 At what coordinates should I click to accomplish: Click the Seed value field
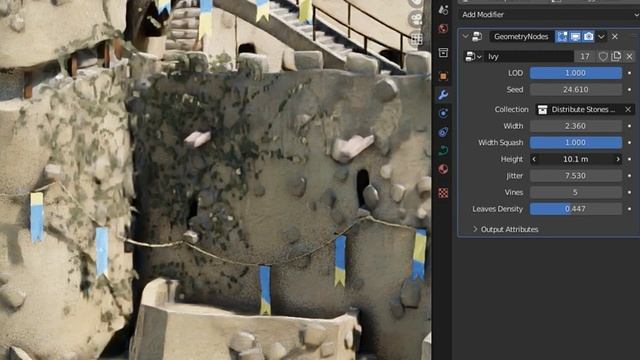click(x=576, y=89)
